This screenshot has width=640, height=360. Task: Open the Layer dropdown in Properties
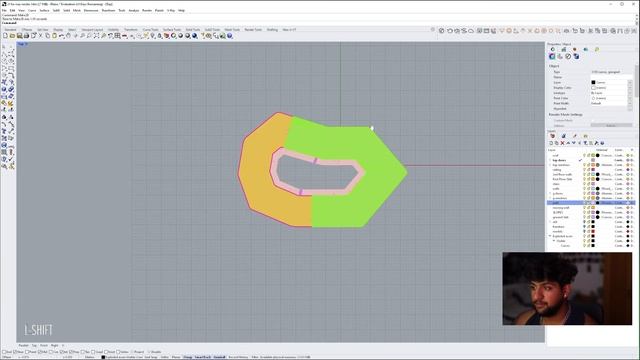click(x=612, y=82)
